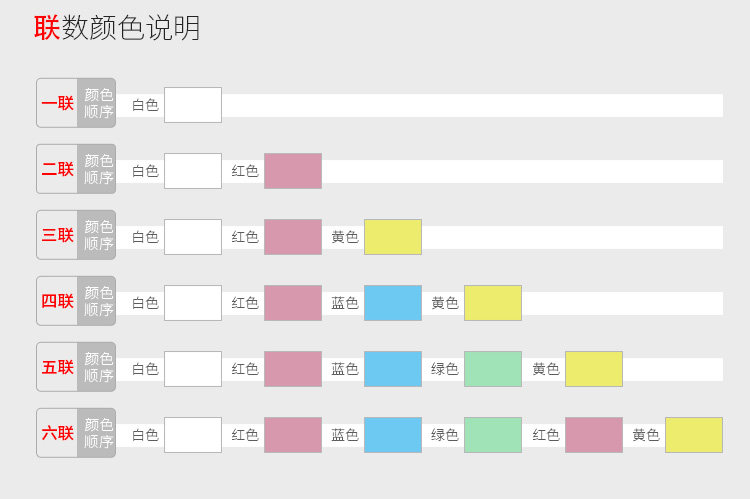This screenshot has height=499, width=750.
Task: Click the 一联 row label button
Action: pyautogui.click(x=58, y=103)
